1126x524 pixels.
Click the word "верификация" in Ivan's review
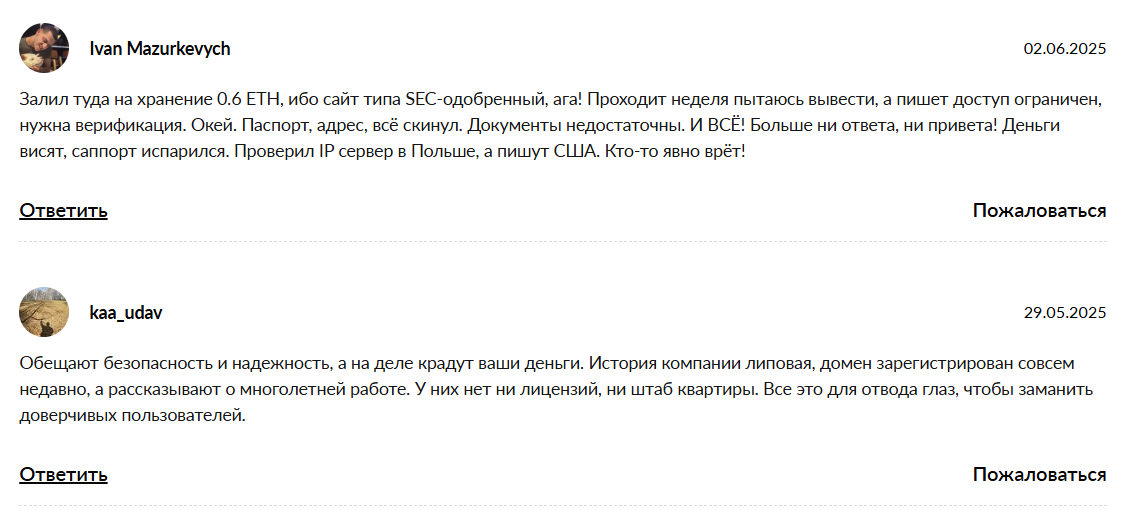coord(112,128)
